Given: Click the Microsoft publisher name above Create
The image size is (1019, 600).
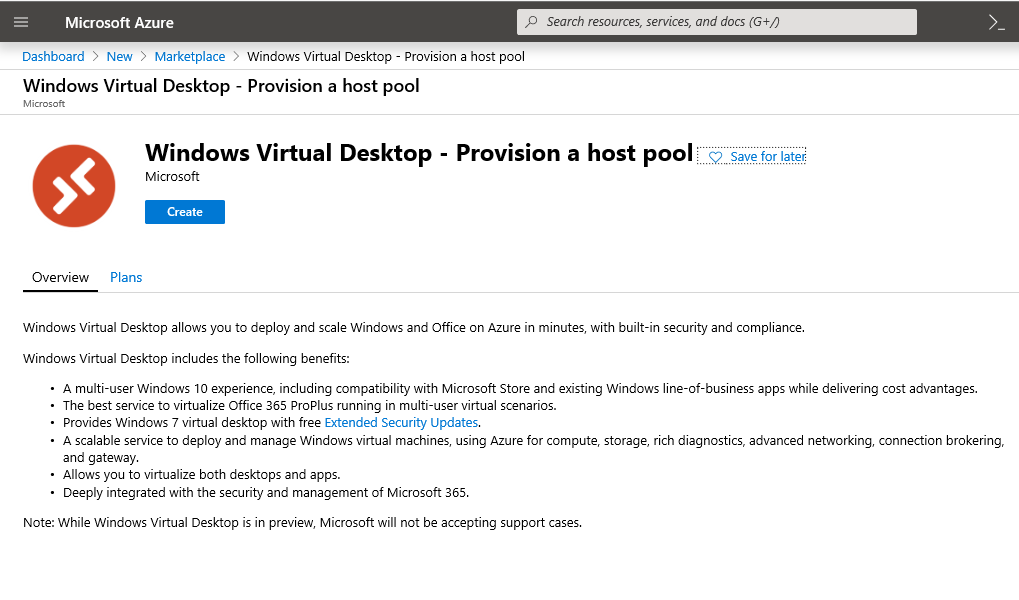Looking at the screenshot, I should [172, 177].
